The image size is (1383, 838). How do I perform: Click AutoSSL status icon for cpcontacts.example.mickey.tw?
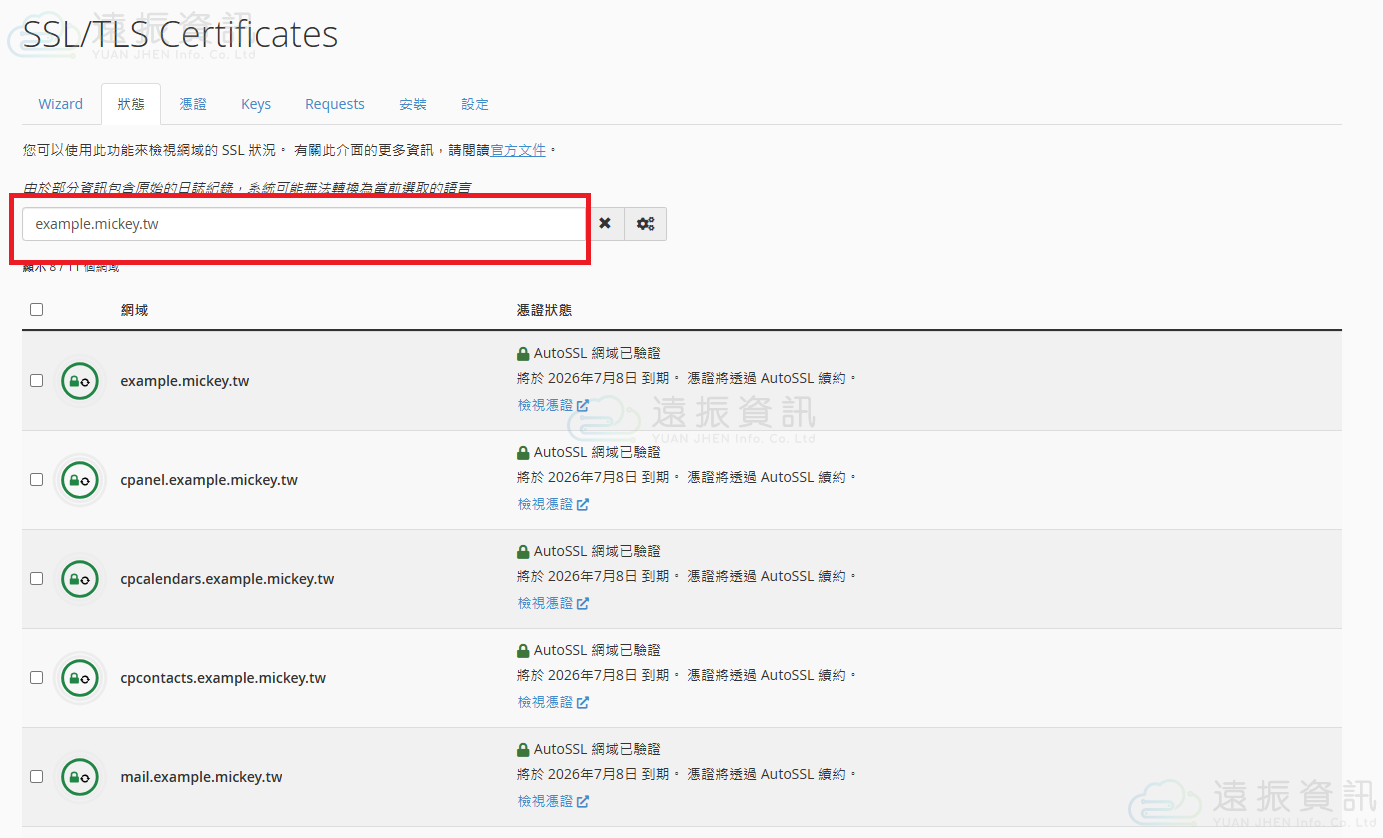click(x=80, y=678)
